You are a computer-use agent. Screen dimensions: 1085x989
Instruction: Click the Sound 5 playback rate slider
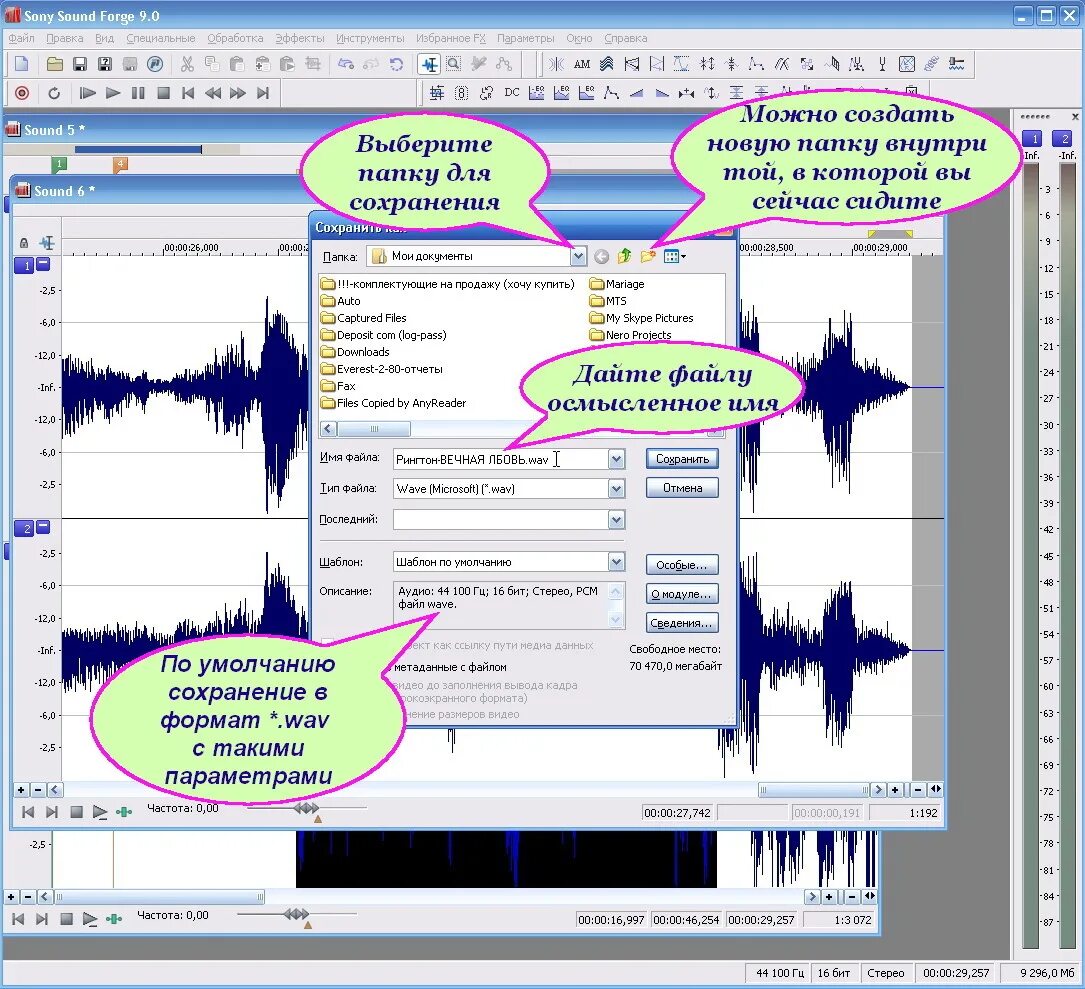point(296,915)
